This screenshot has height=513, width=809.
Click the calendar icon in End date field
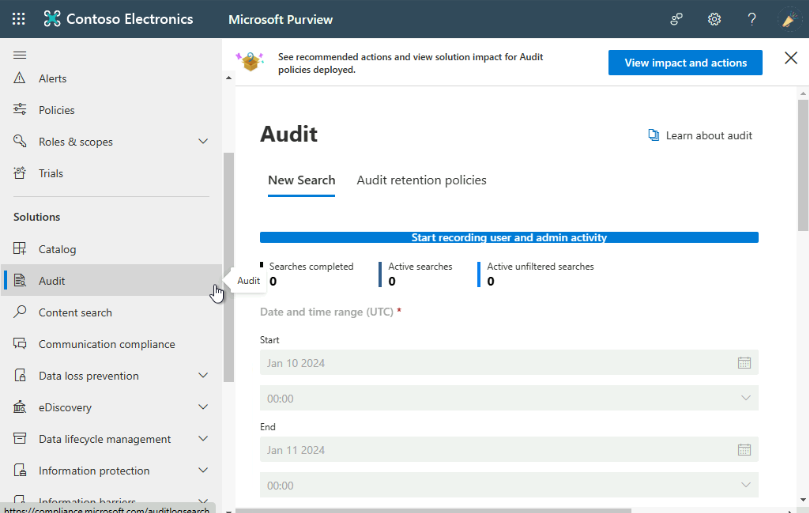coord(744,450)
